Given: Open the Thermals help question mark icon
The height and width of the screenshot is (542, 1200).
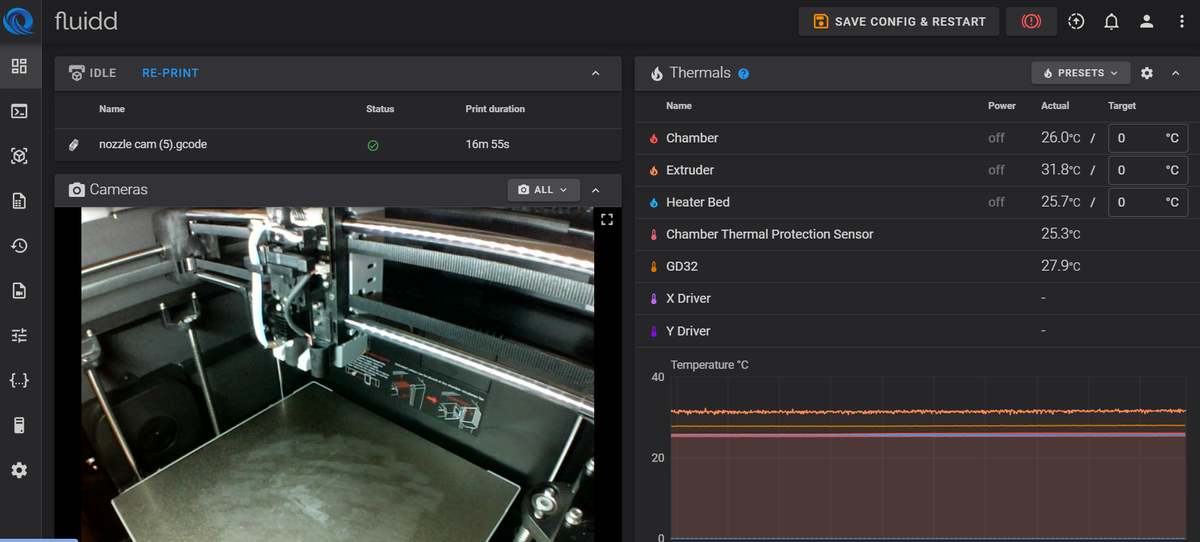Looking at the screenshot, I should (x=743, y=74).
